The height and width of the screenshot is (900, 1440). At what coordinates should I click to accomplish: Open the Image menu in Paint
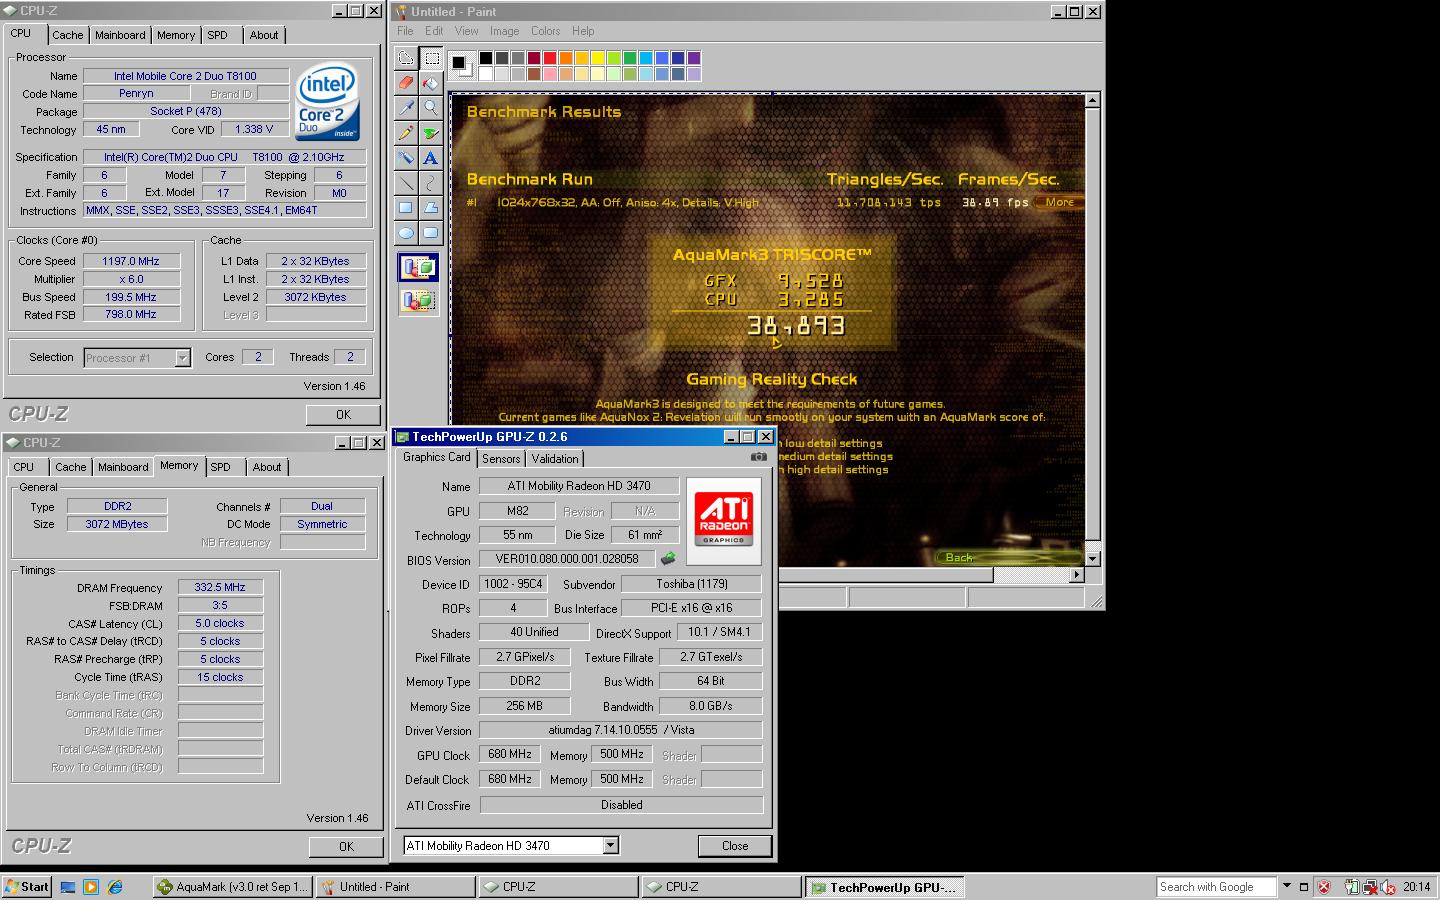(504, 31)
